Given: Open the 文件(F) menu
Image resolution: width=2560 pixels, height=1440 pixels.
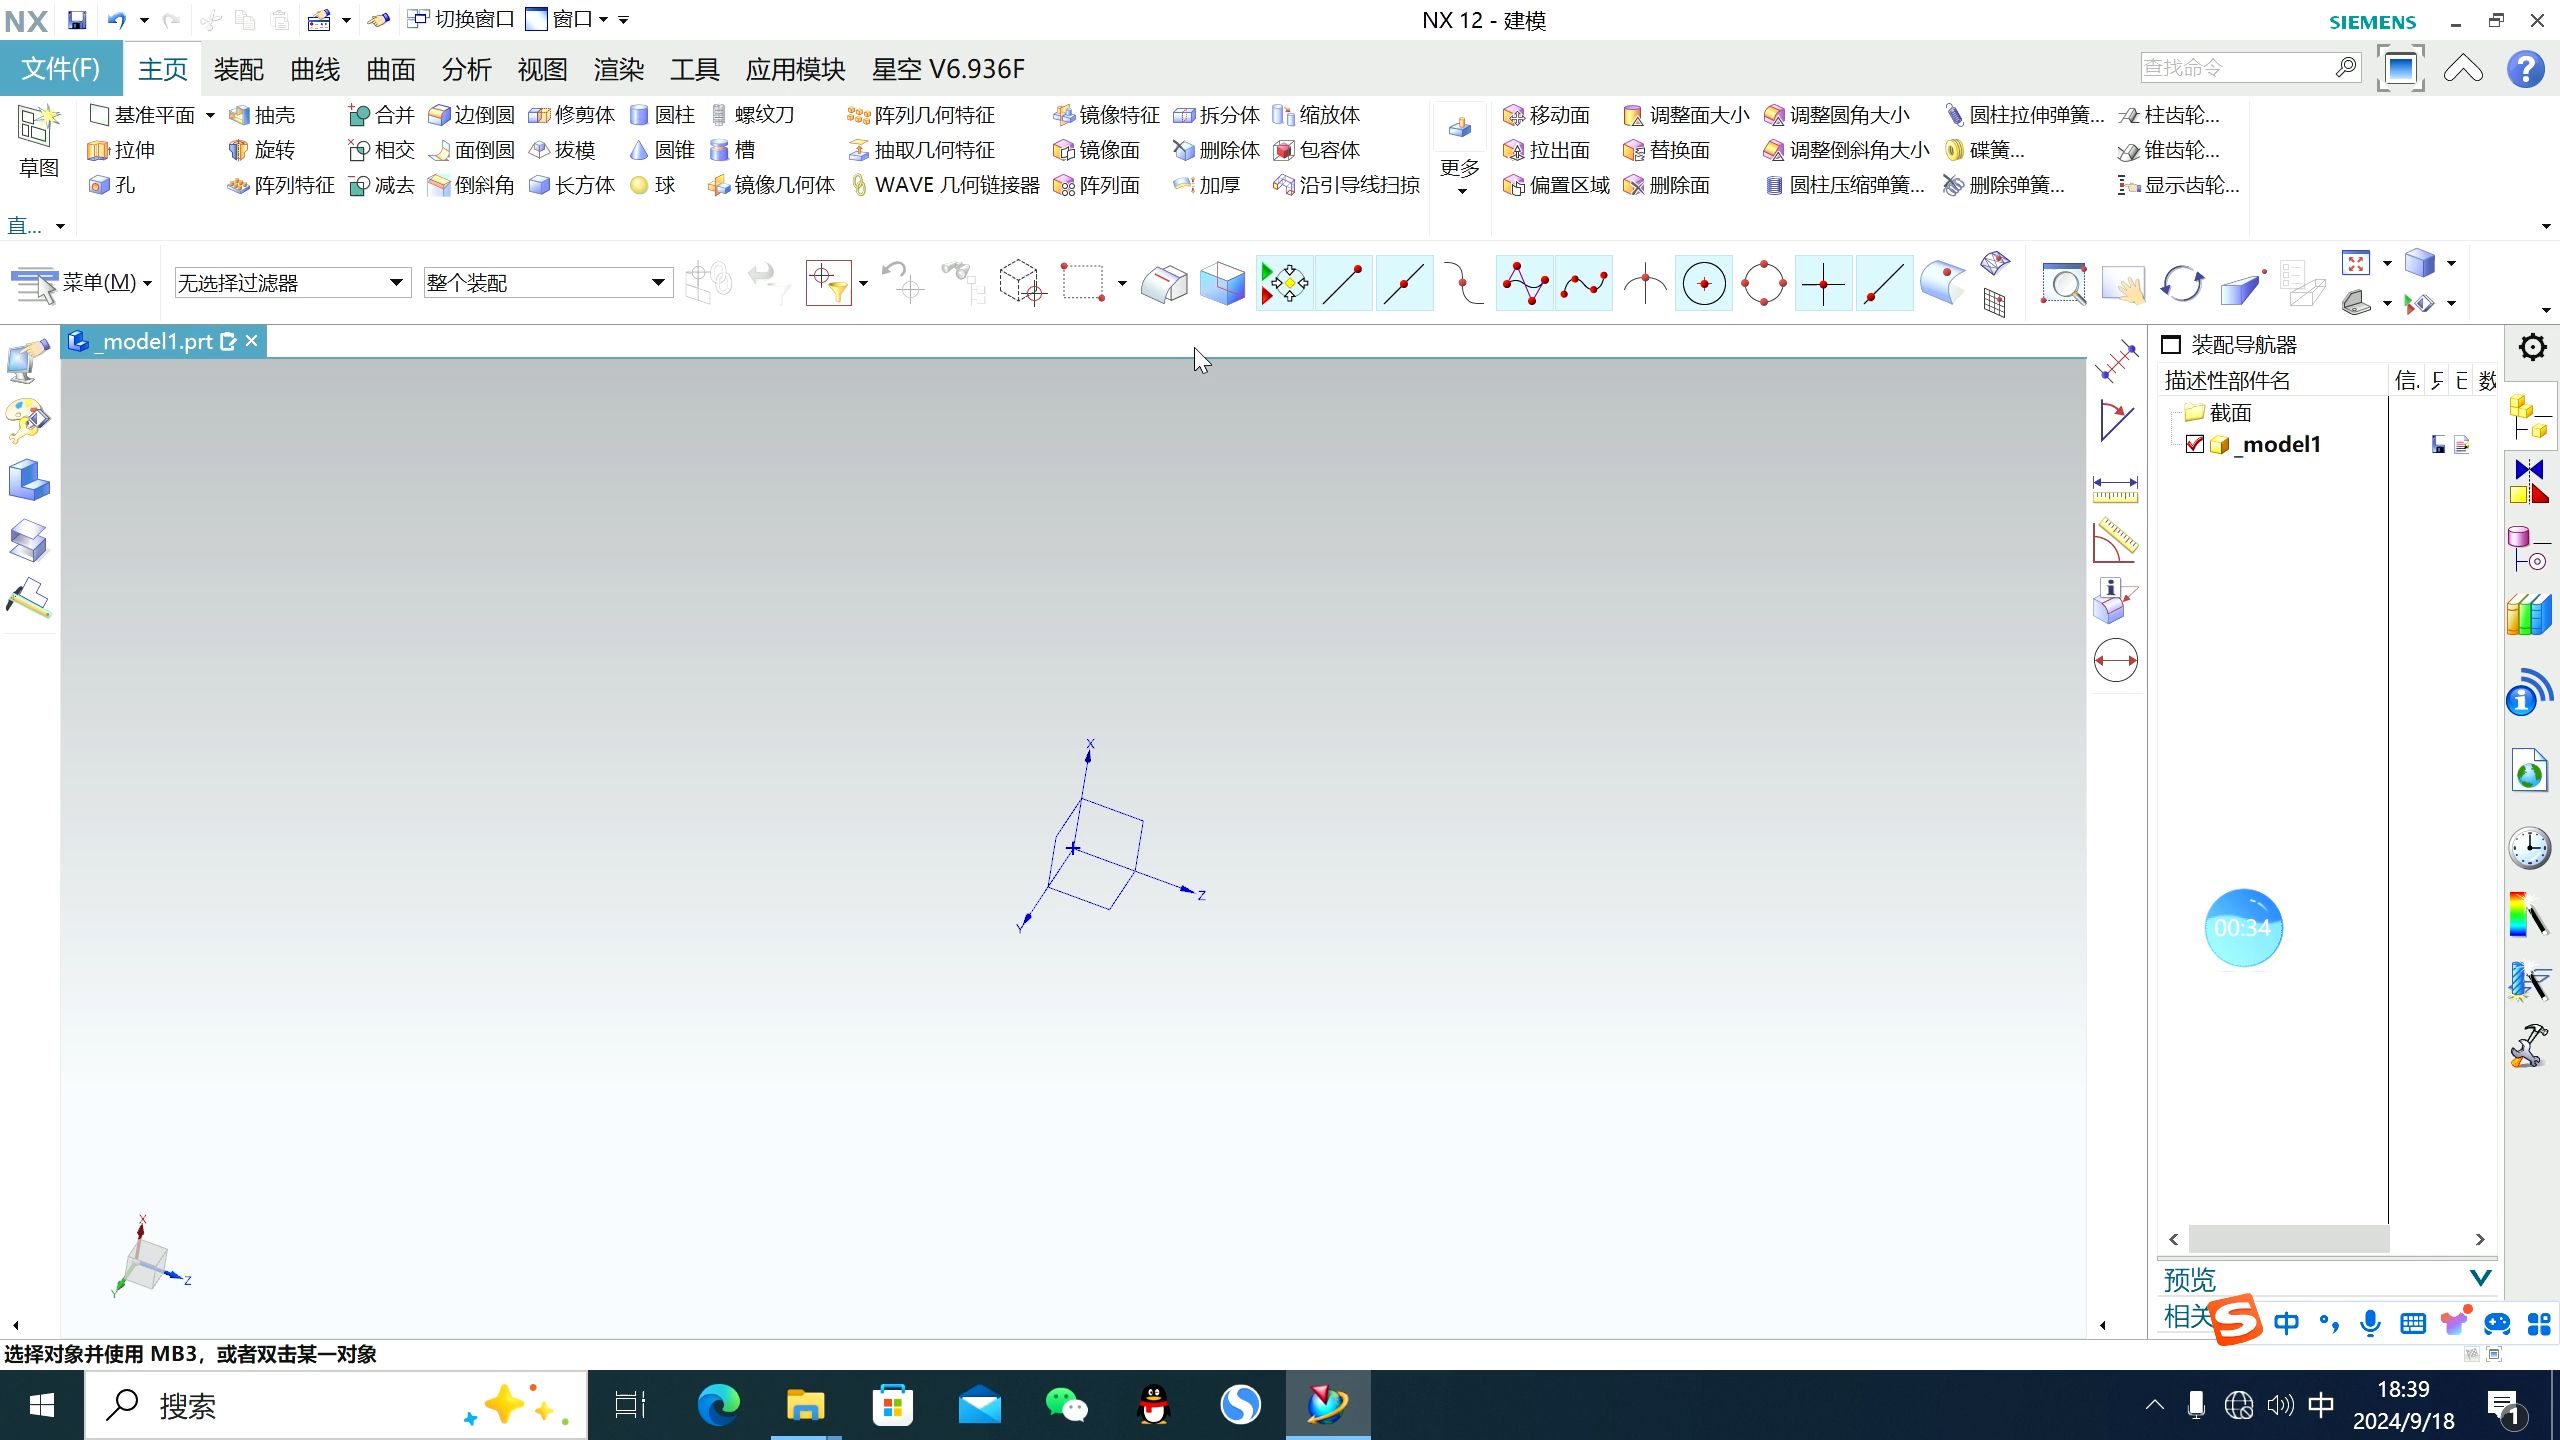Looking at the screenshot, I should click(60, 68).
